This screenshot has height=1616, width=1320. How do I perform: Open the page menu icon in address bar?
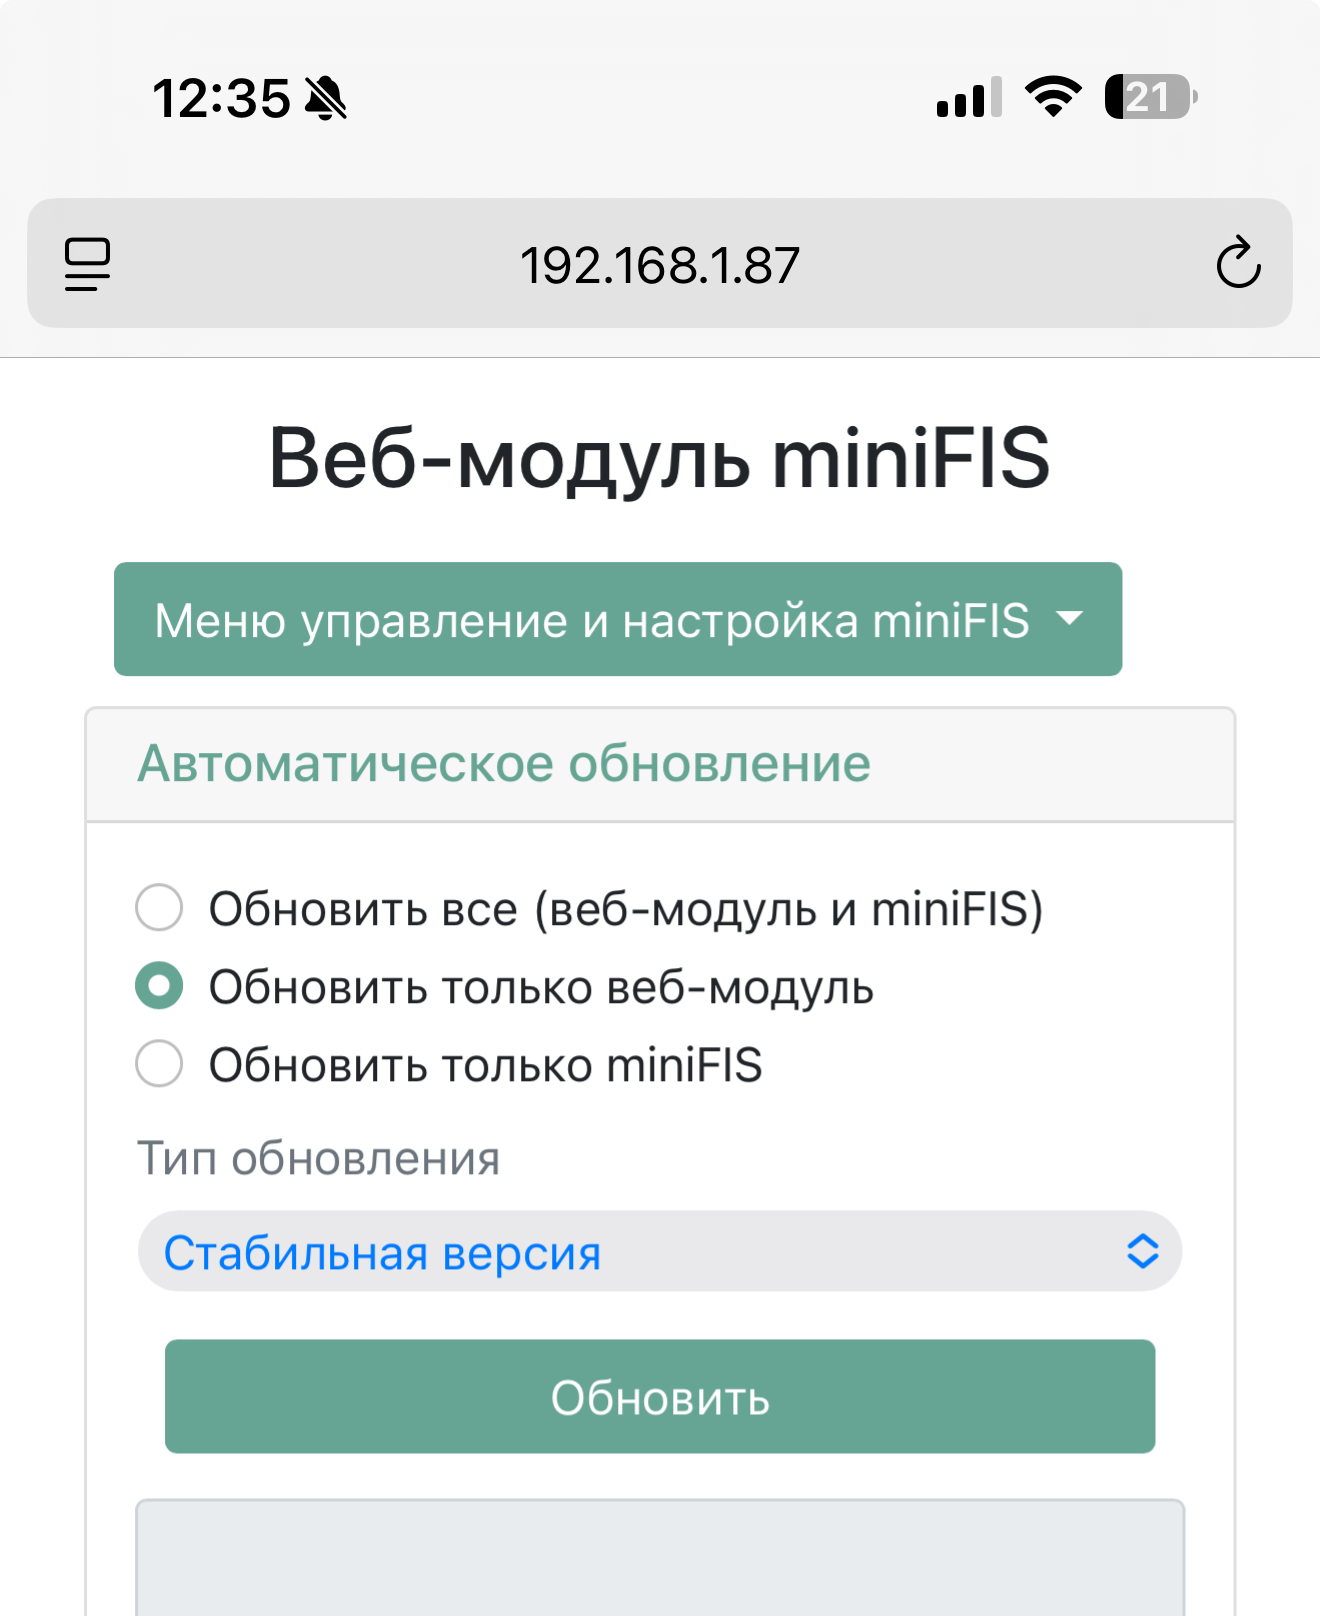88,264
